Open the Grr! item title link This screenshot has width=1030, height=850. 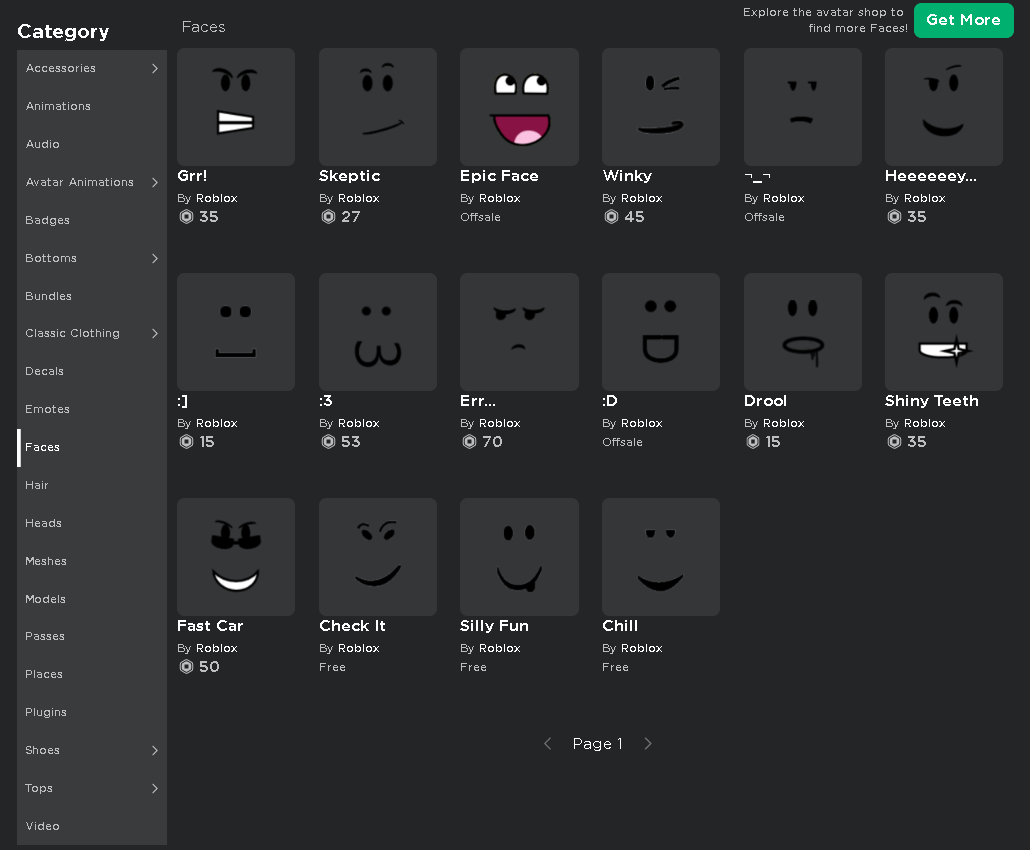[x=192, y=176]
